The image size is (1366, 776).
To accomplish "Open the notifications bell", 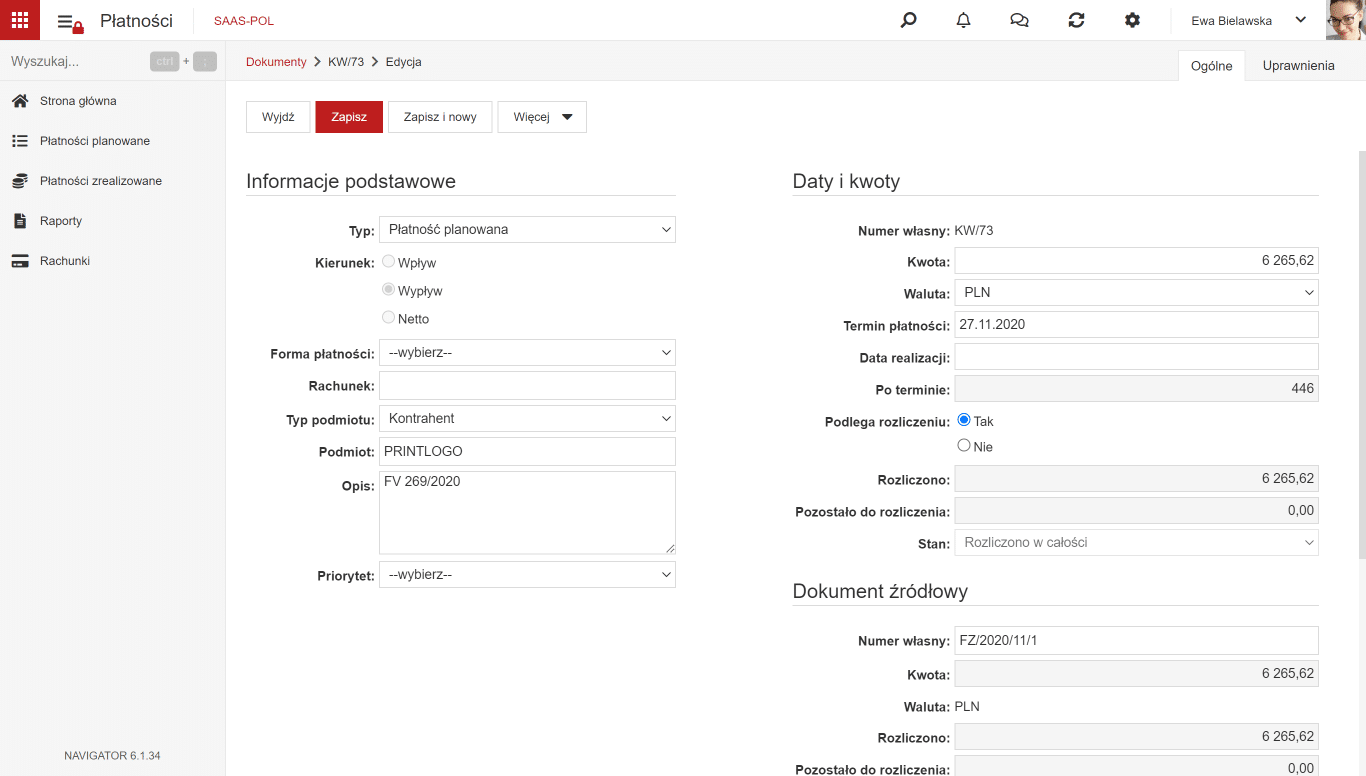I will tap(964, 20).
